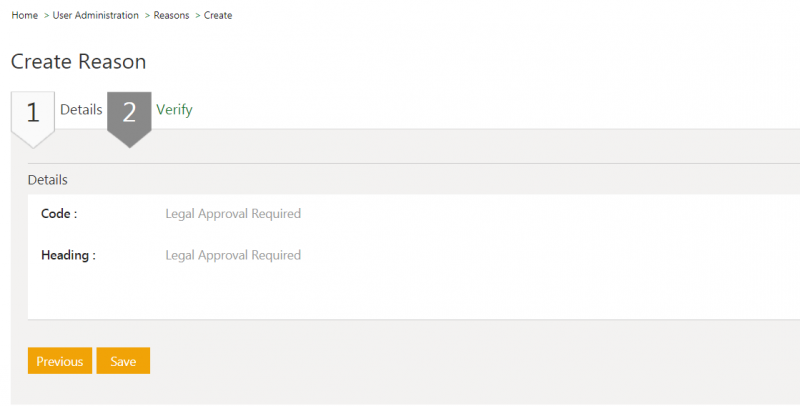Select the Heading value Legal Approval Required
The height and width of the screenshot is (406, 800).
tap(233, 255)
